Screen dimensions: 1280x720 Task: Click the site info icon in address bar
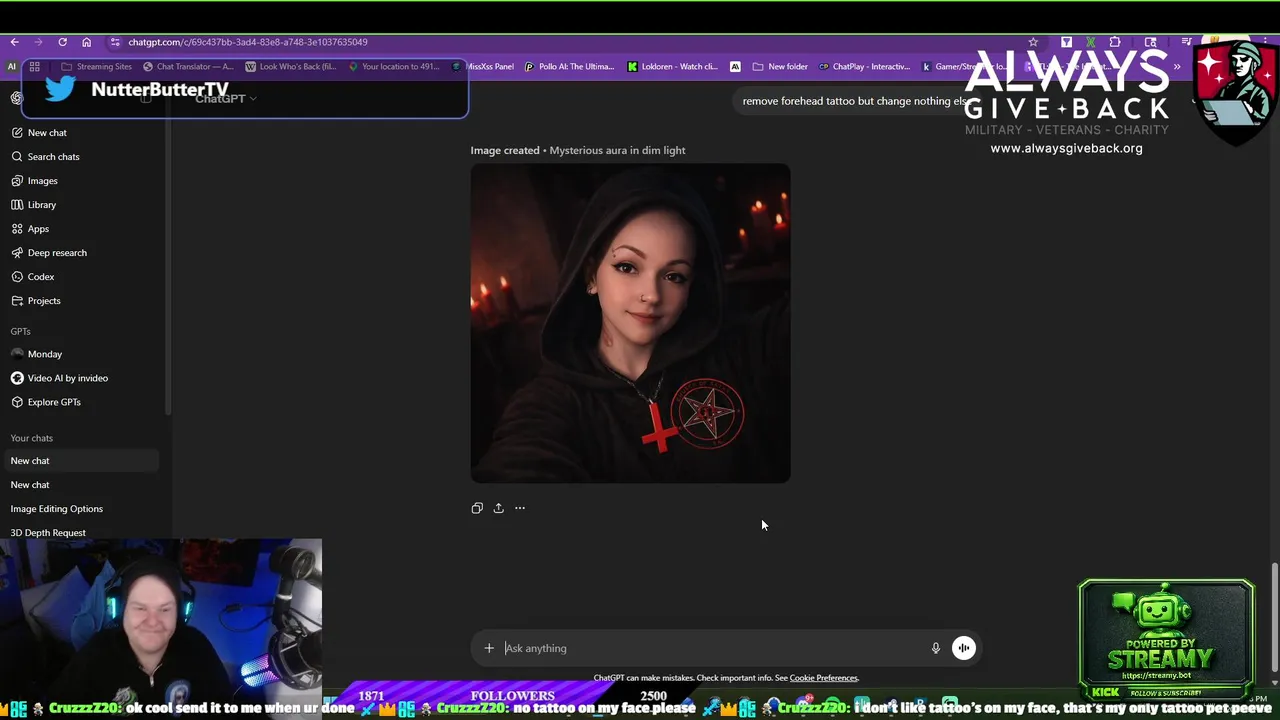[x=115, y=42]
